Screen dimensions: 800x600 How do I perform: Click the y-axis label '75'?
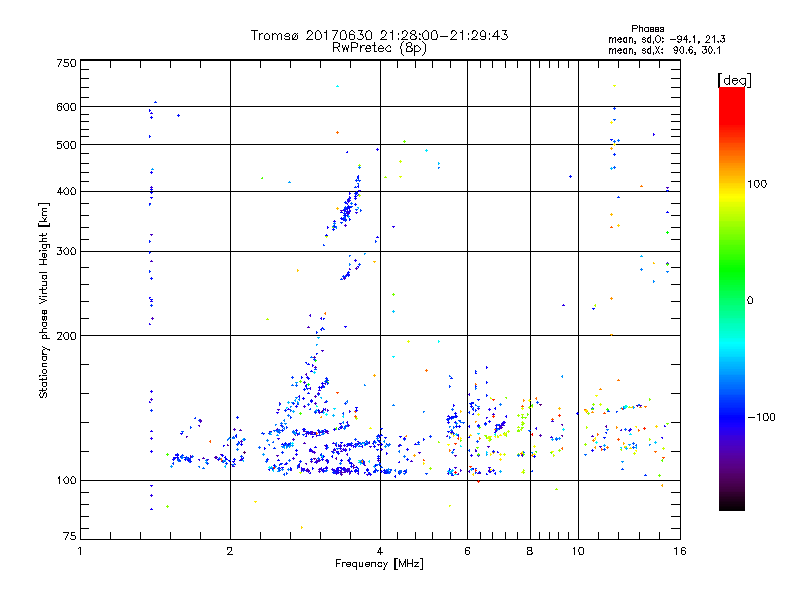tap(70, 536)
